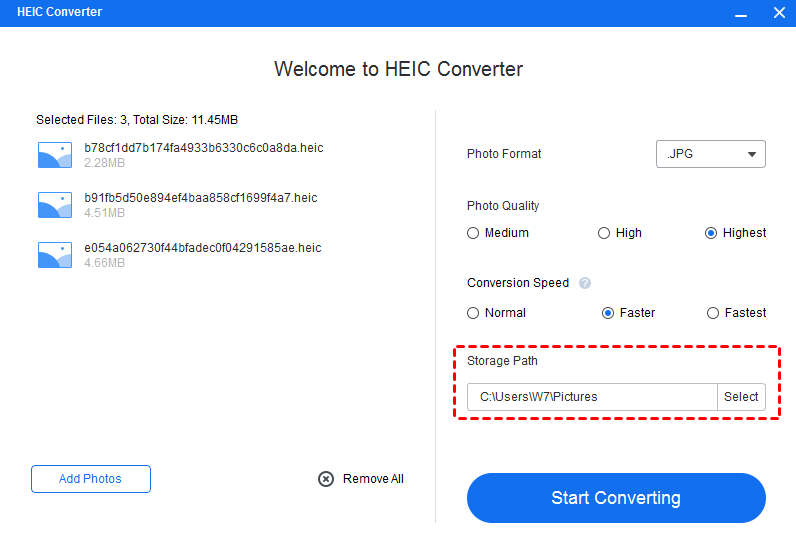This screenshot has width=796, height=553.
Task: Click the Add Photos button
Action: tap(91, 479)
